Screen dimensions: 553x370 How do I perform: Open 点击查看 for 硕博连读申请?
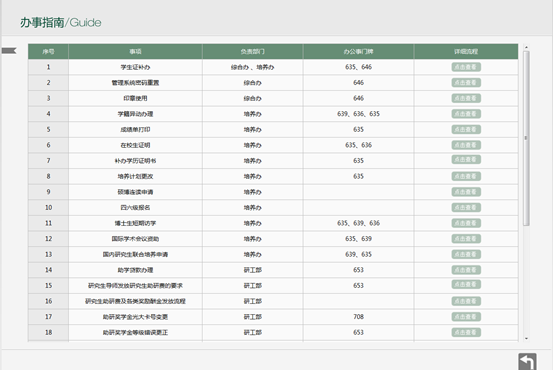466,192
